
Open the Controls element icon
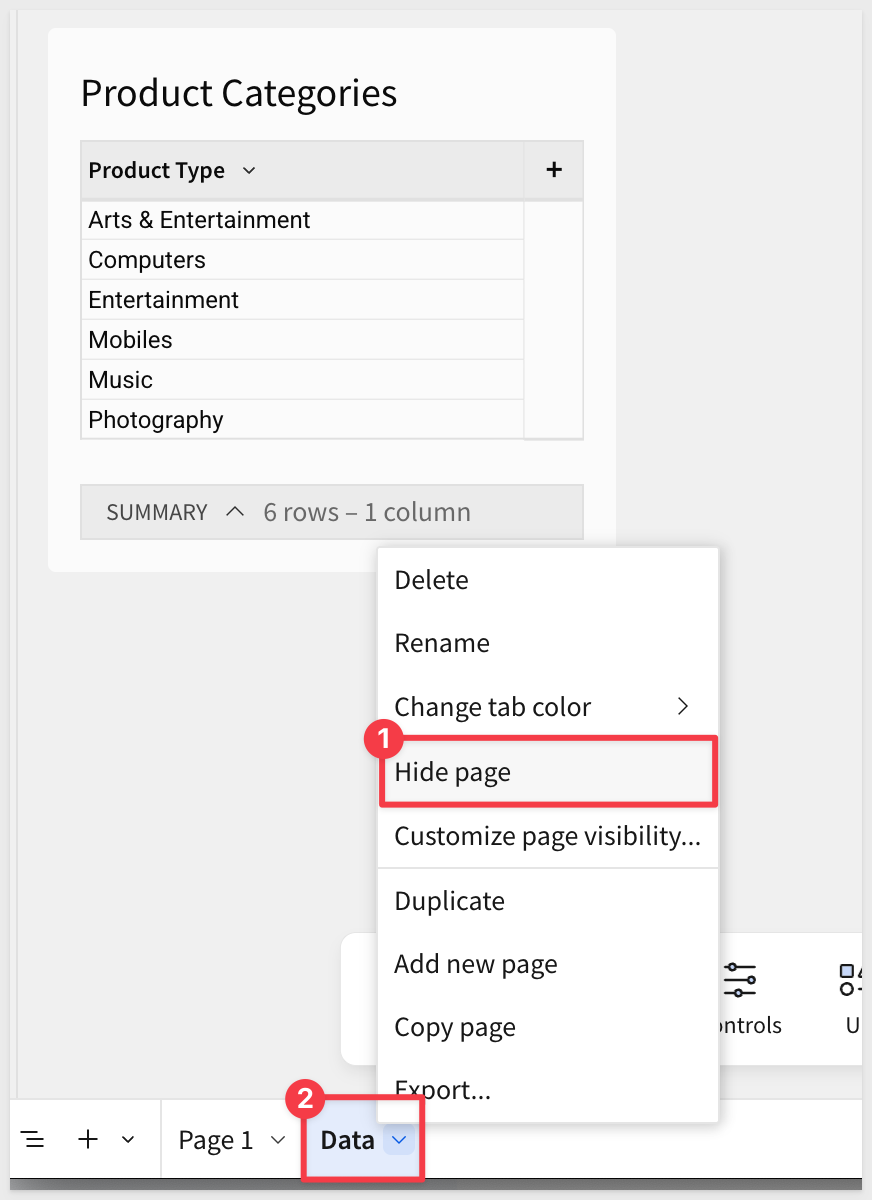click(741, 980)
